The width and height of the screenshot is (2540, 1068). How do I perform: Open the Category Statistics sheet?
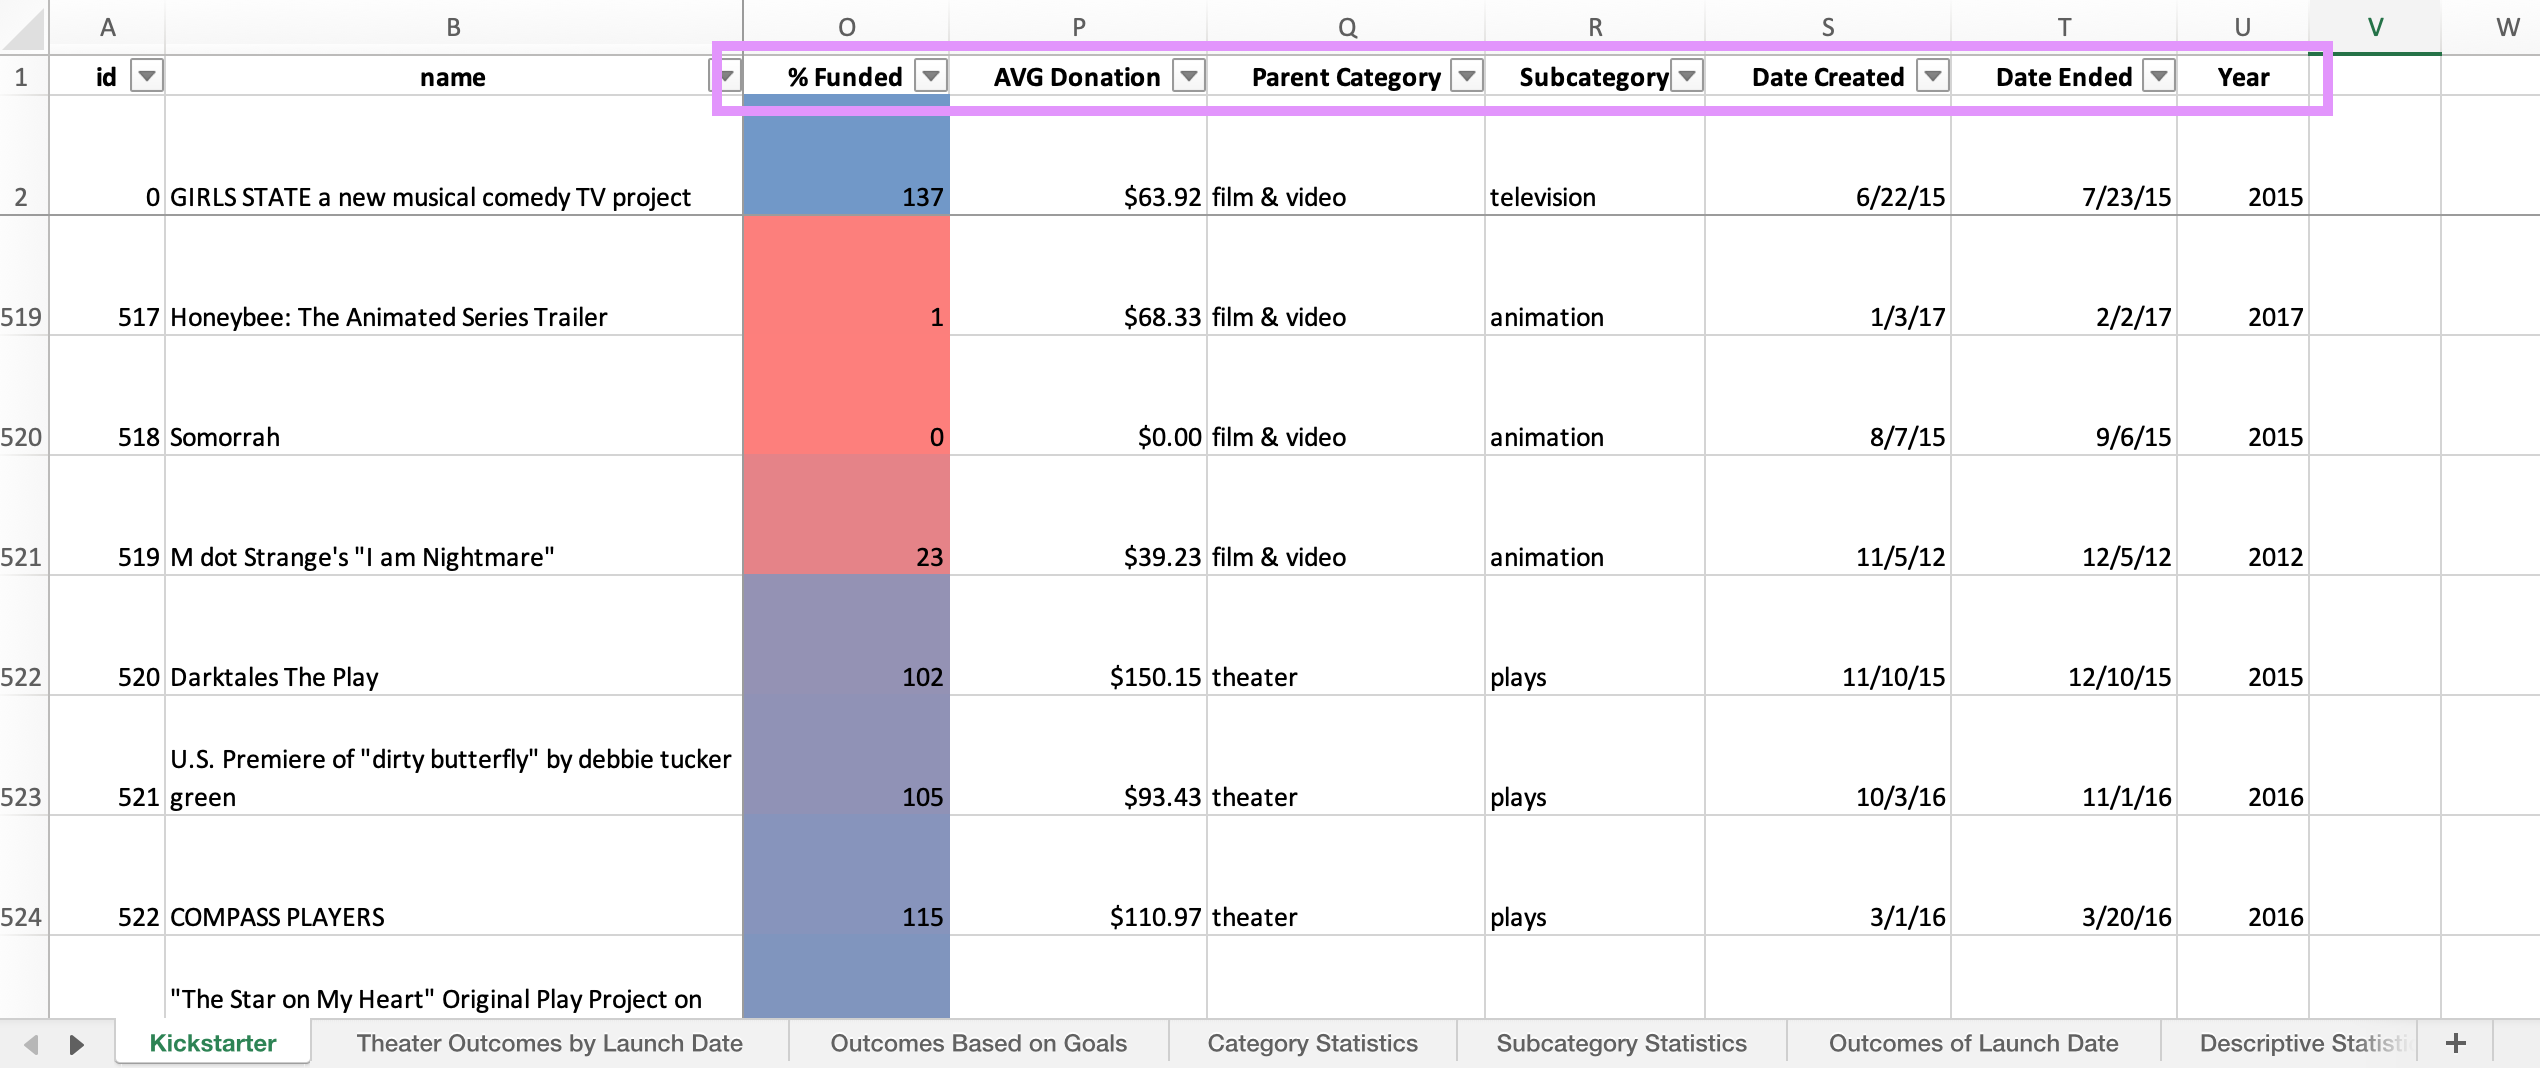click(x=1312, y=1043)
